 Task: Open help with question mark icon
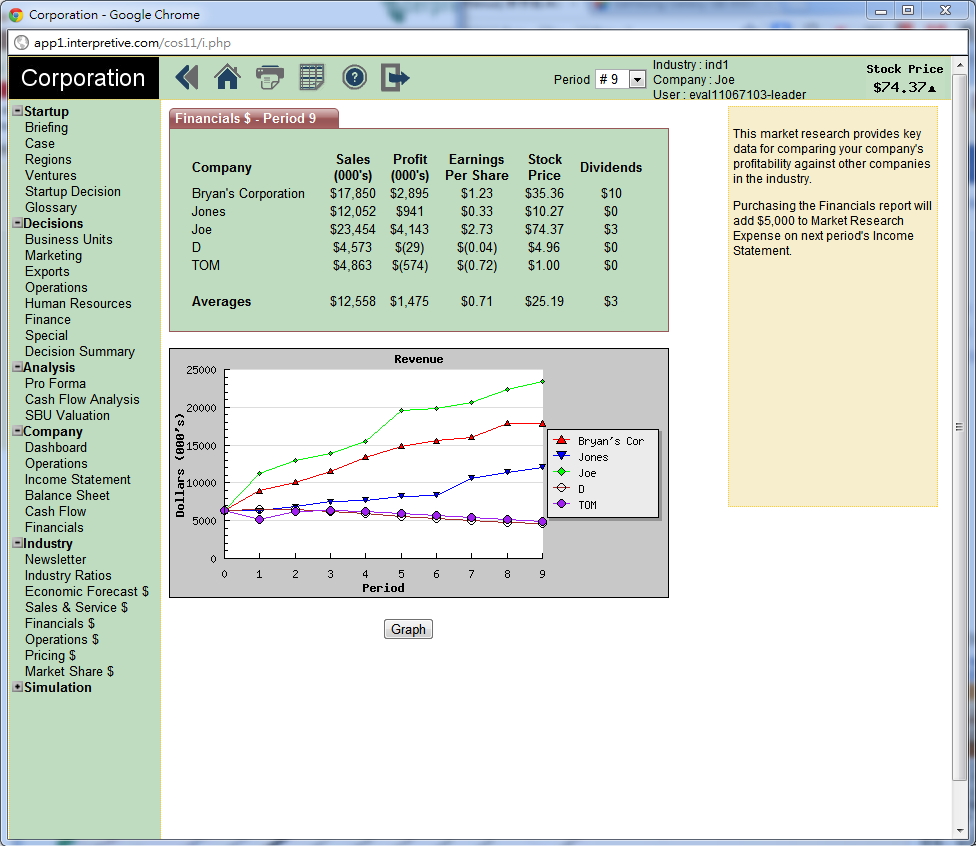tap(354, 77)
